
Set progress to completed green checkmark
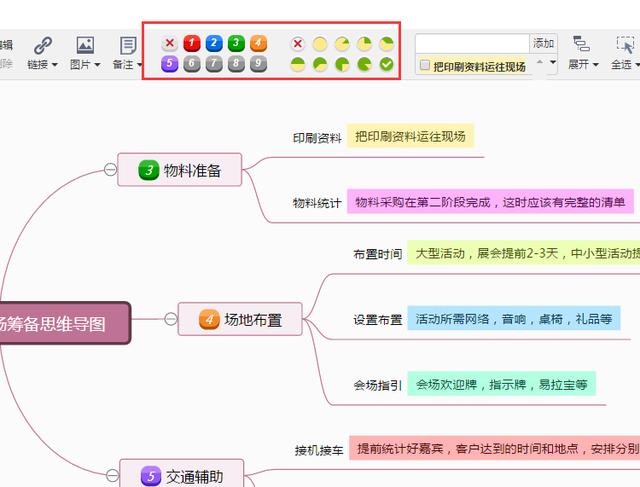[386, 64]
